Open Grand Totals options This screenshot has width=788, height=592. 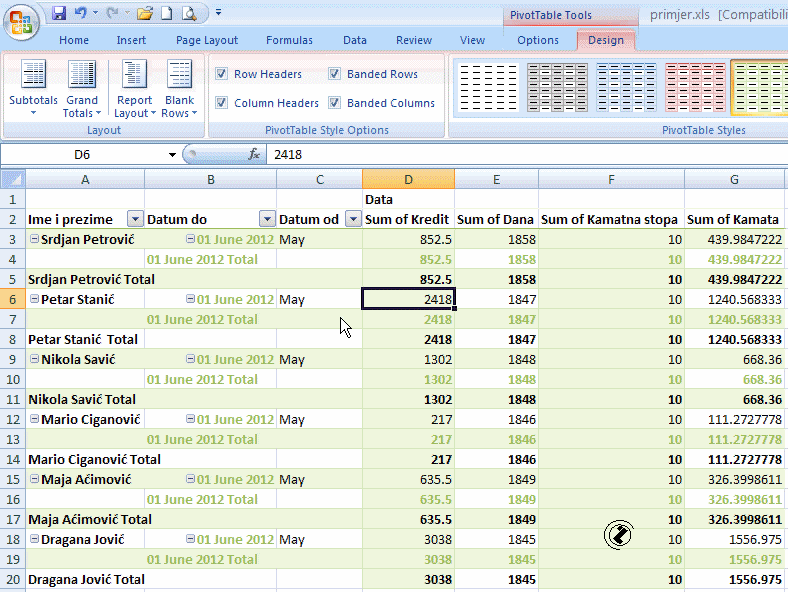coord(82,89)
